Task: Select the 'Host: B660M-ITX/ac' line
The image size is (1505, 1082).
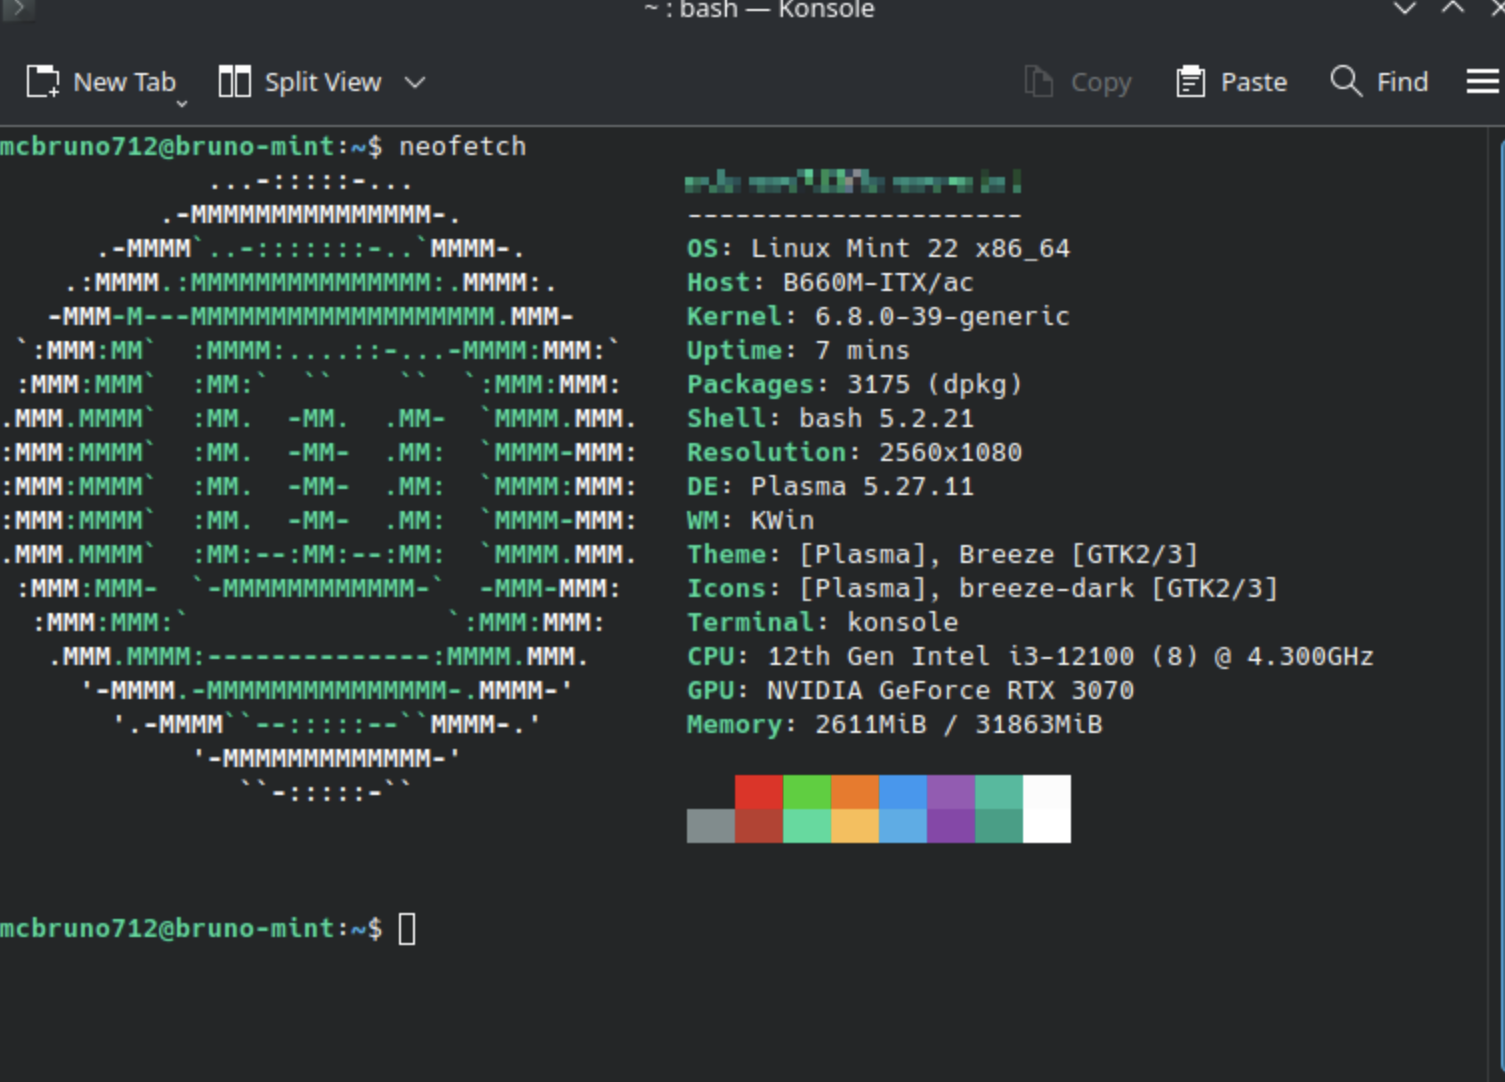Action: pos(830,282)
